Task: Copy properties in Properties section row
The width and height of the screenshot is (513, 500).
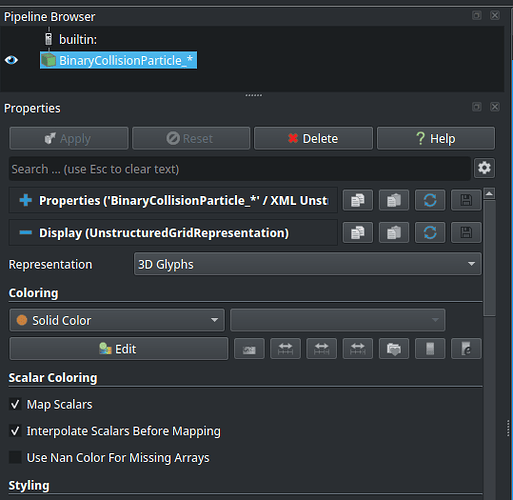Action: 358,200
